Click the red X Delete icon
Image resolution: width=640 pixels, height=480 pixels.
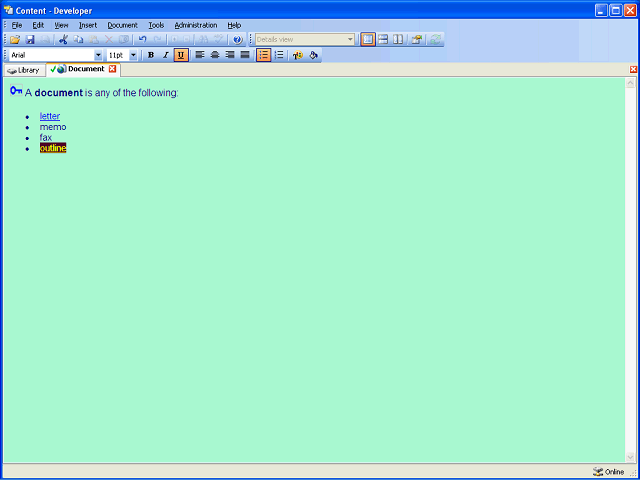(109, 40)
